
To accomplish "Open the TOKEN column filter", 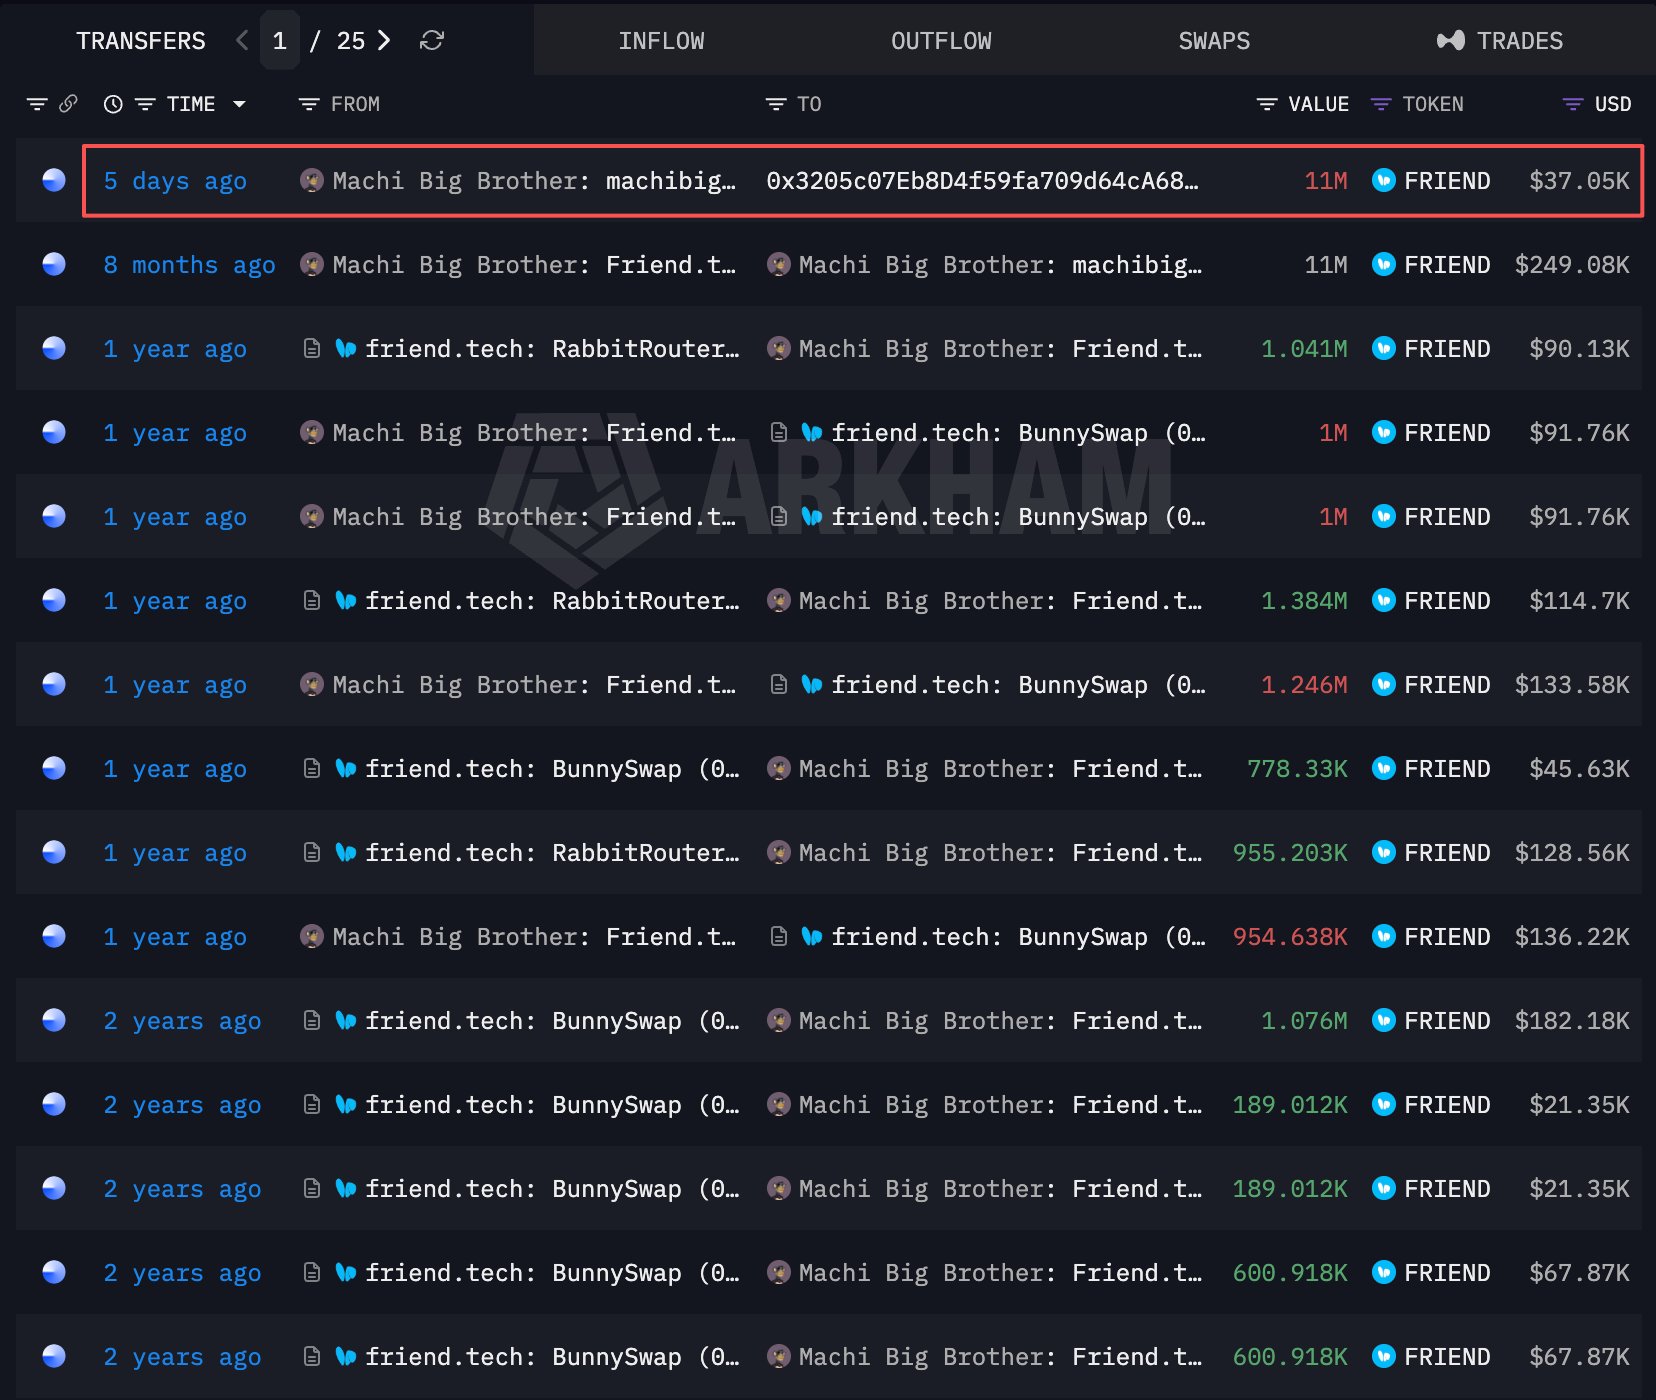I will pos(1381,104).
